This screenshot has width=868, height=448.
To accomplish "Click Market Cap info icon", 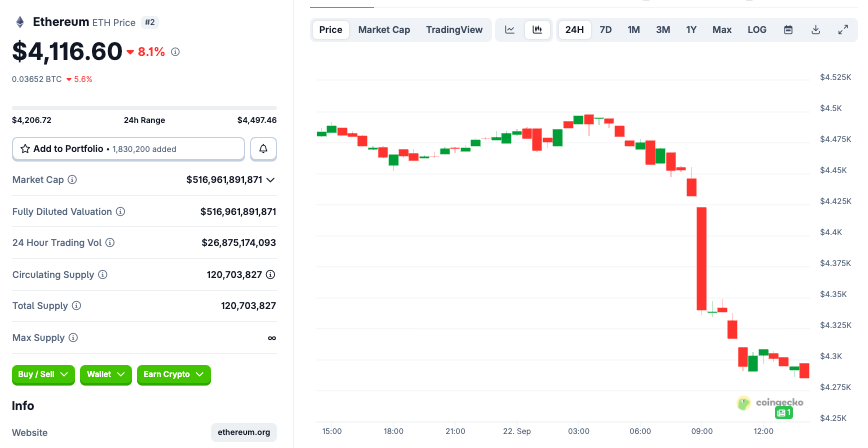I will pos(72,180).
